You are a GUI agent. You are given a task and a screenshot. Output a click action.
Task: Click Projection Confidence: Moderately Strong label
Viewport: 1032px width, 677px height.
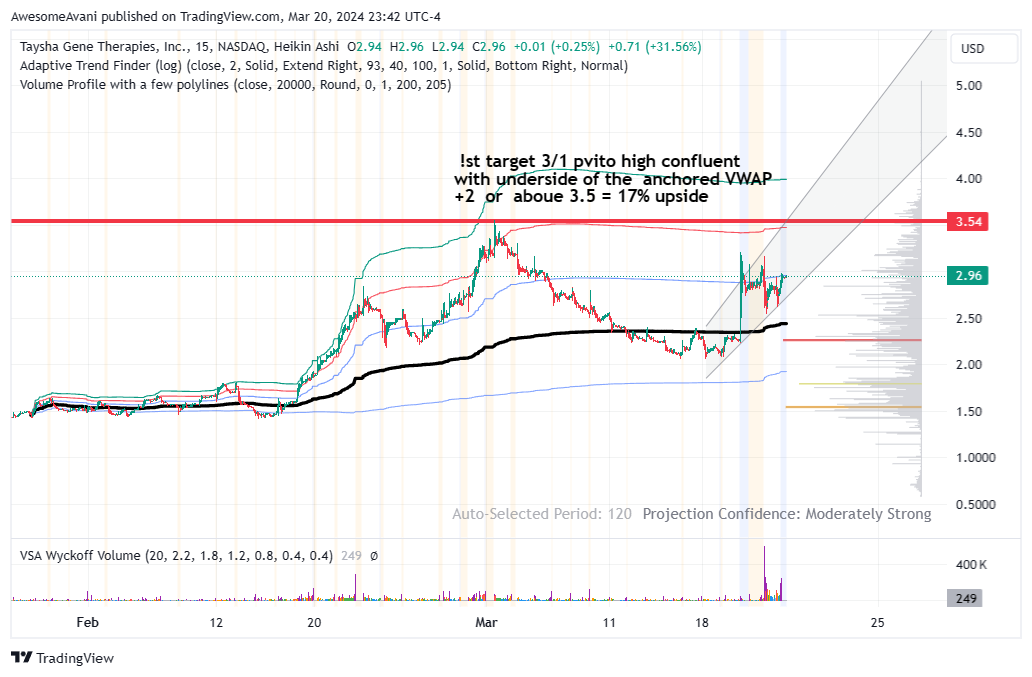click(787, 514)
